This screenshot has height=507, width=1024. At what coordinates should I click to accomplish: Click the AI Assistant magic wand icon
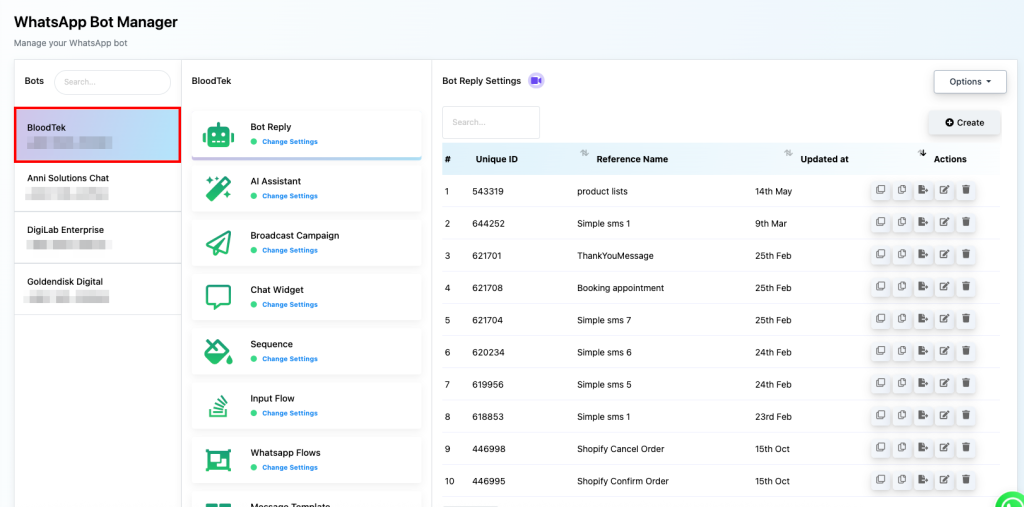[x=218, y=188]
